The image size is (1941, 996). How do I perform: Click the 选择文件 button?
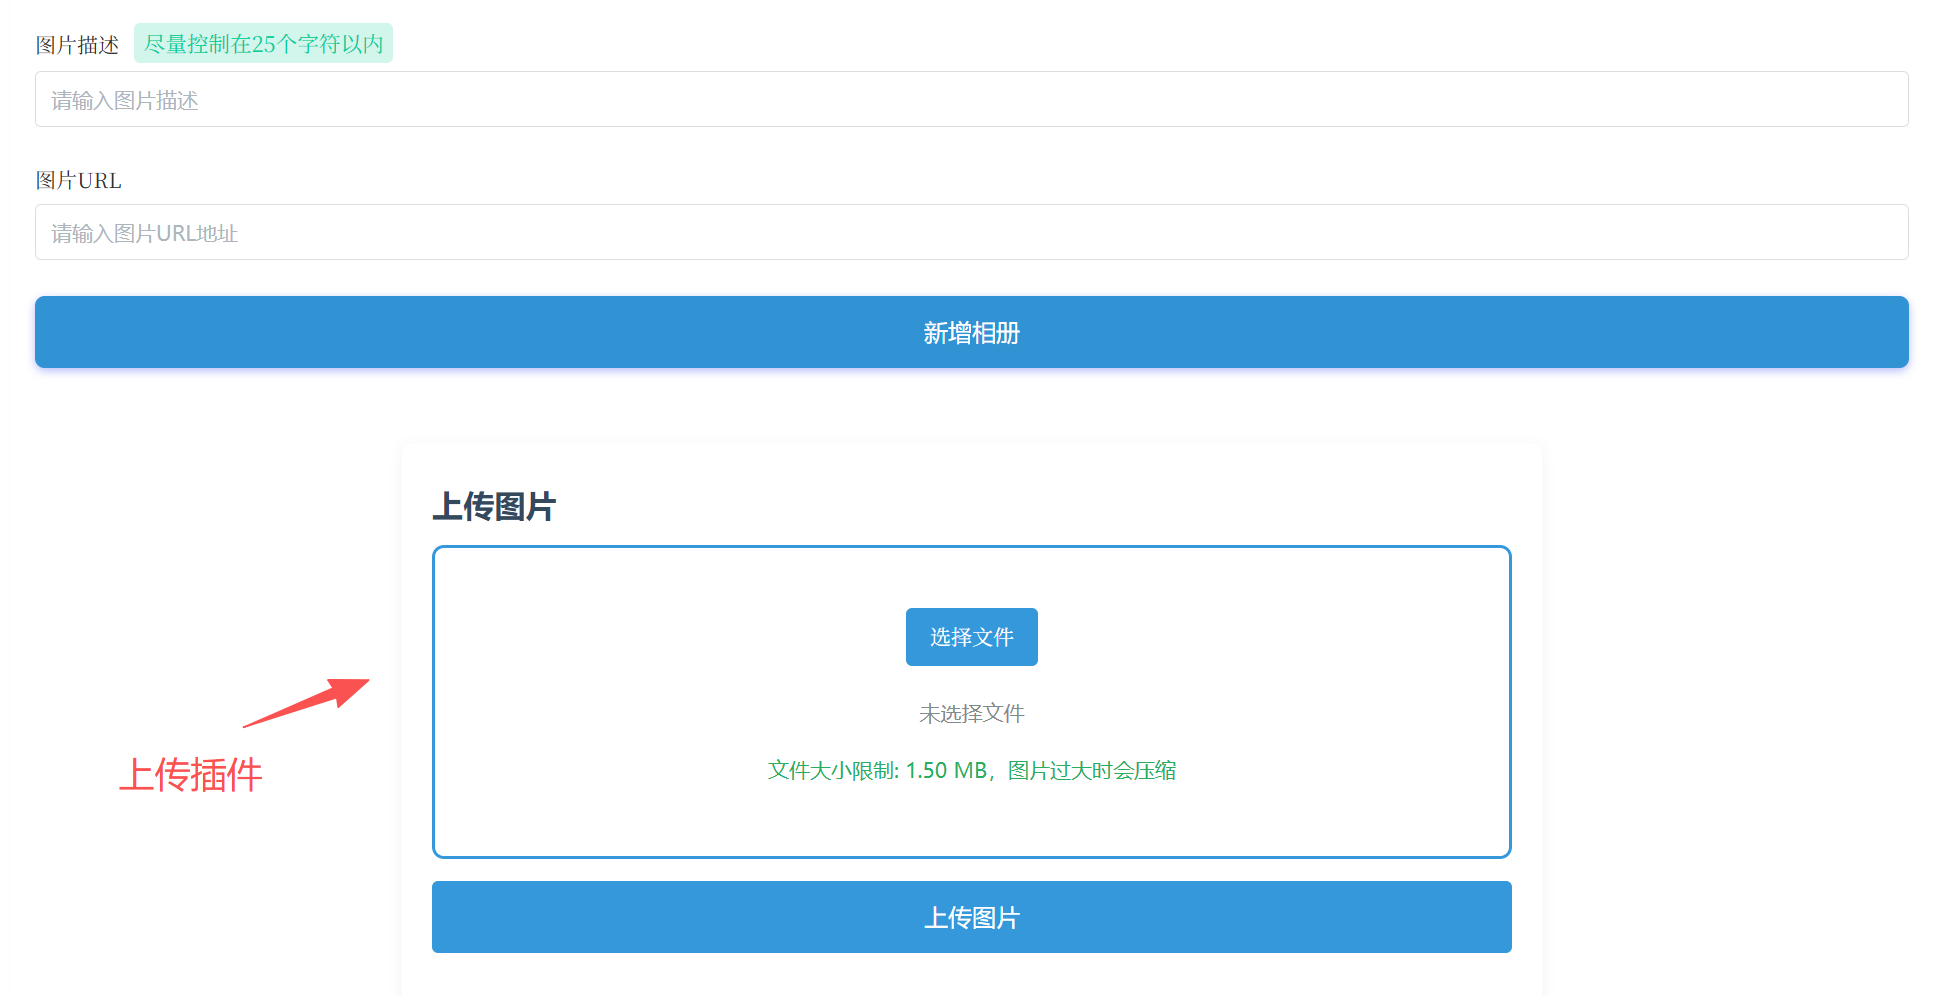971,637
